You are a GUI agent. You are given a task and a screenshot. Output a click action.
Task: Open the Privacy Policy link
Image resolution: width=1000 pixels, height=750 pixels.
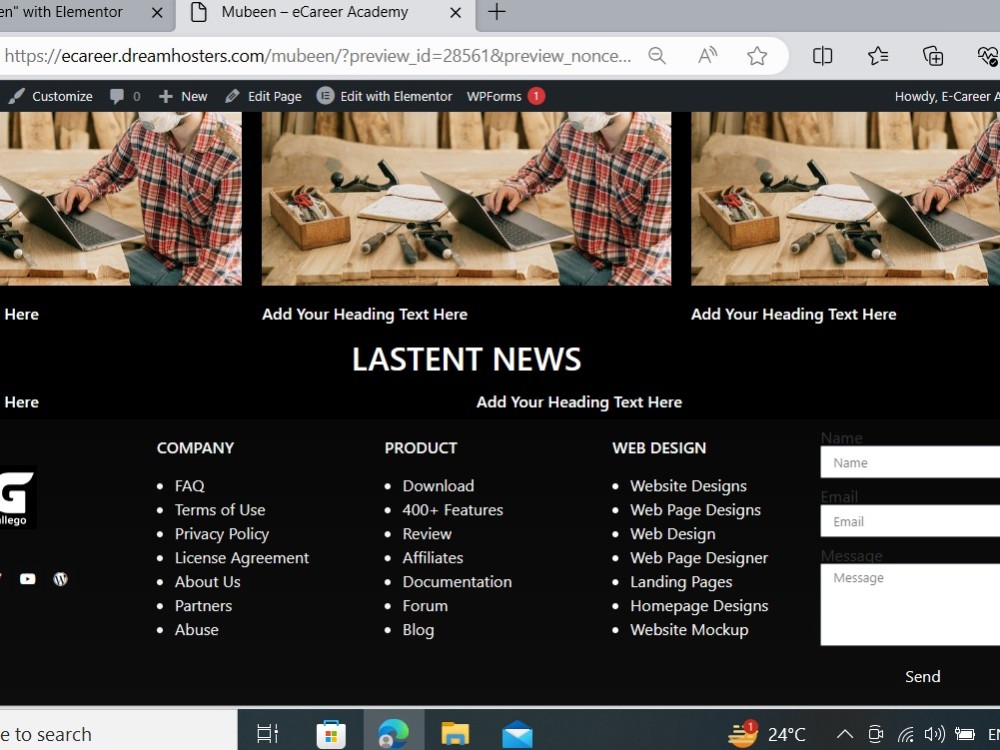point(222,534)
